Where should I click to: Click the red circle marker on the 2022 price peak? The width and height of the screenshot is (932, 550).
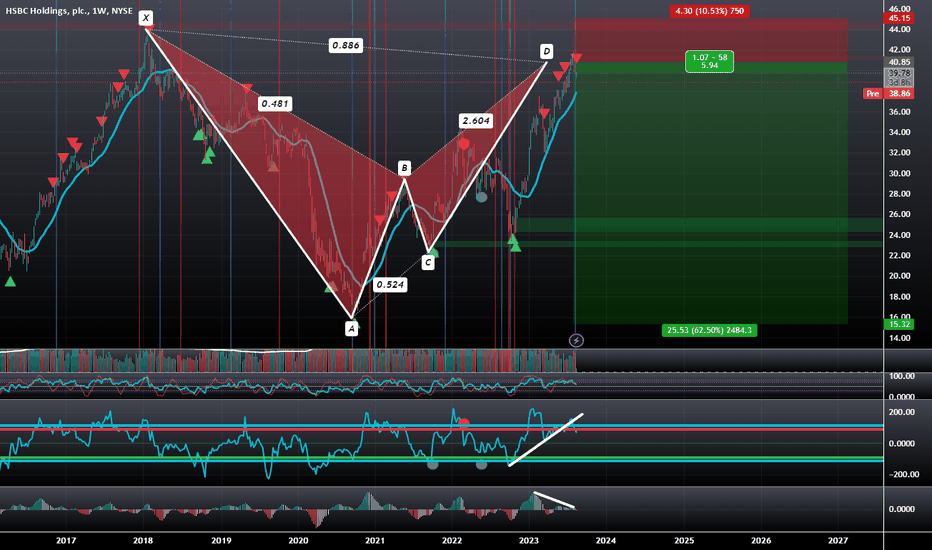tap(464, 143)
